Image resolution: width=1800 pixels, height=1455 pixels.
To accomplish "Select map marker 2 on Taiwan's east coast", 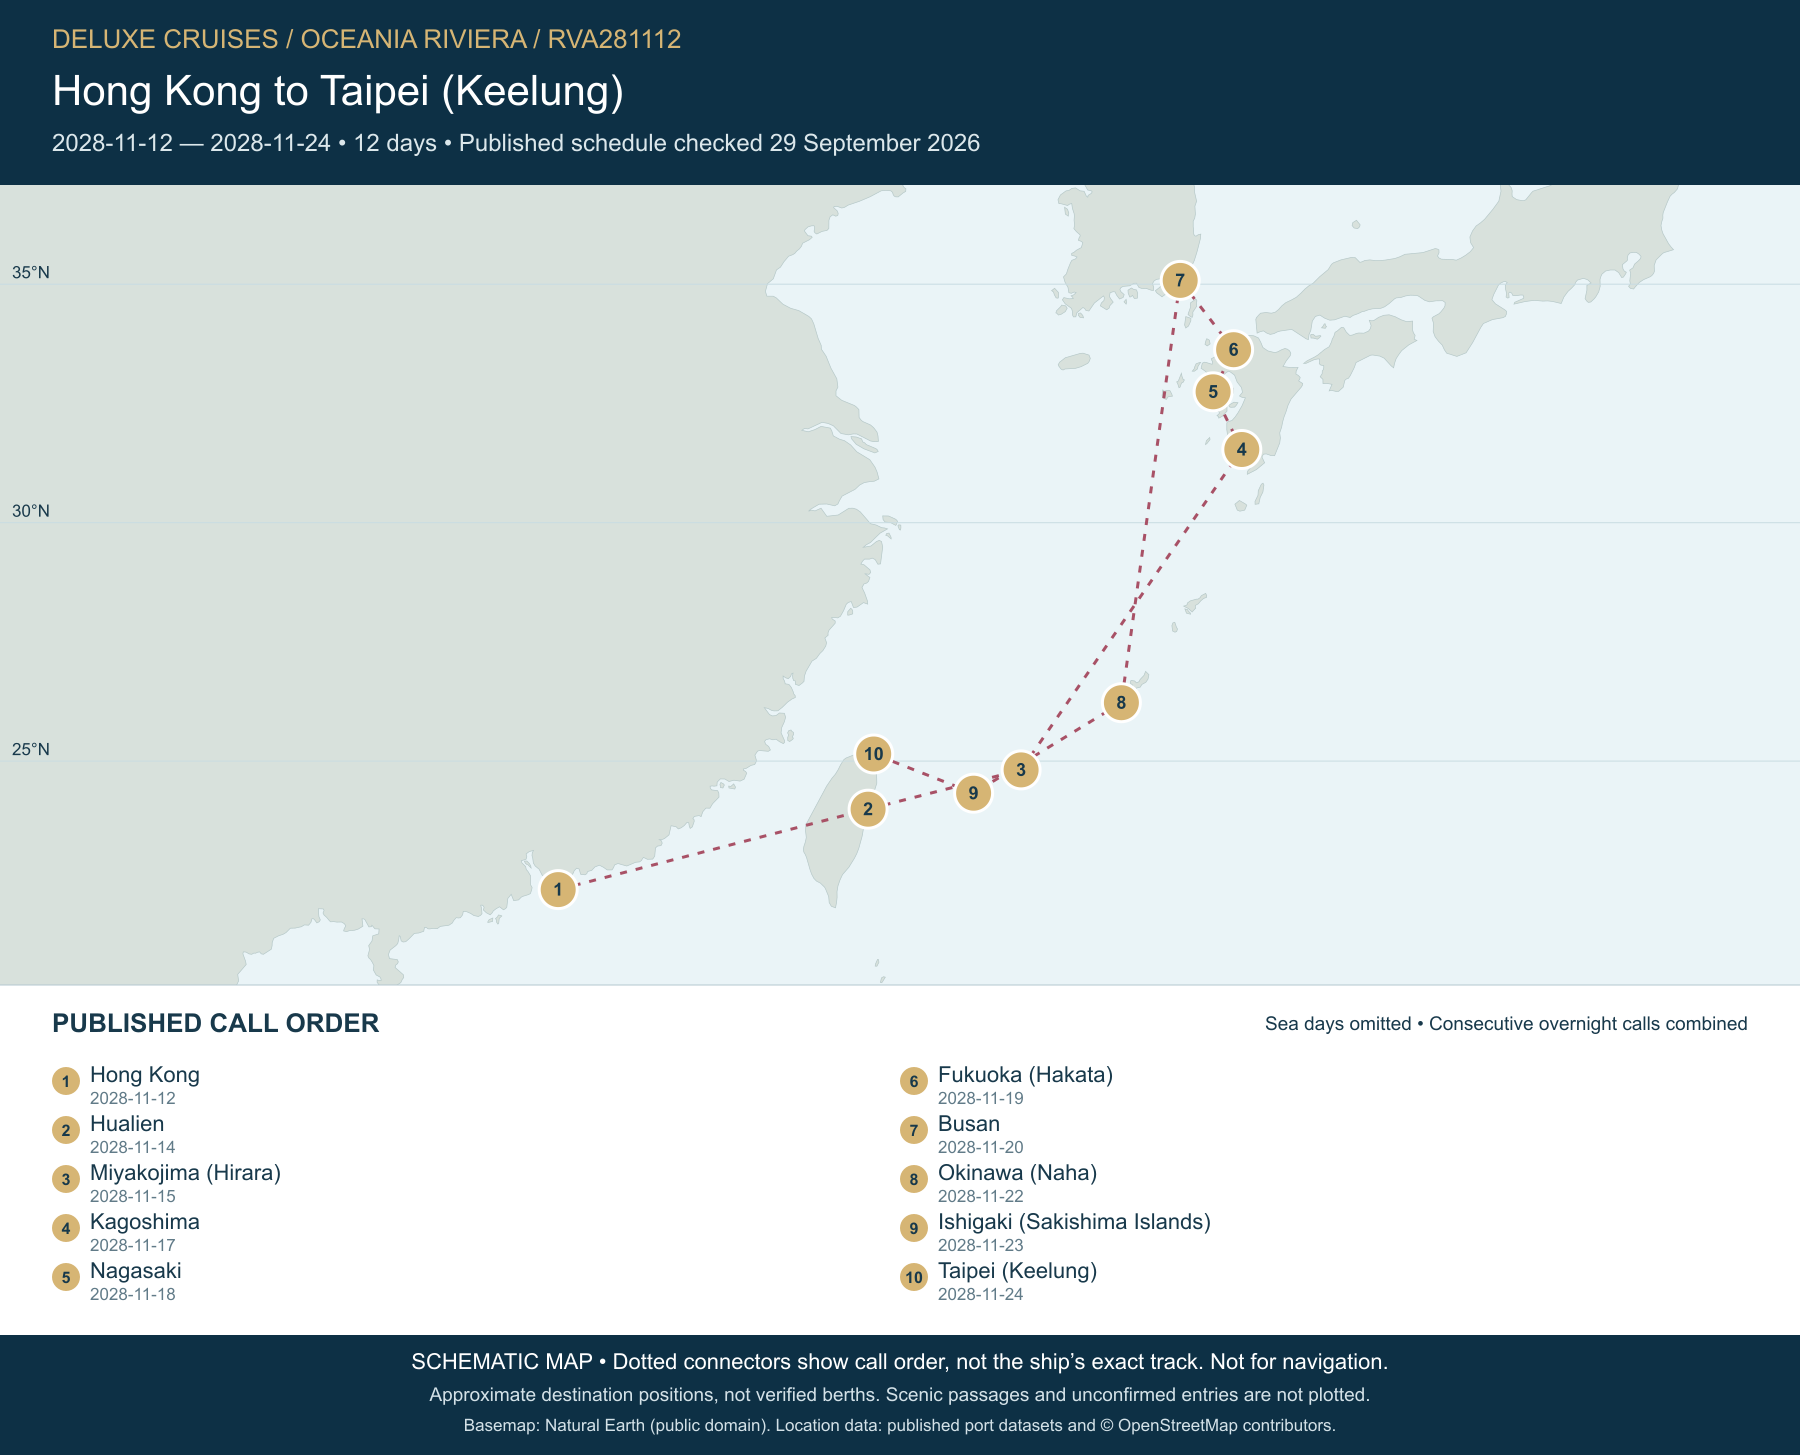I will click(x=868, y=809).
